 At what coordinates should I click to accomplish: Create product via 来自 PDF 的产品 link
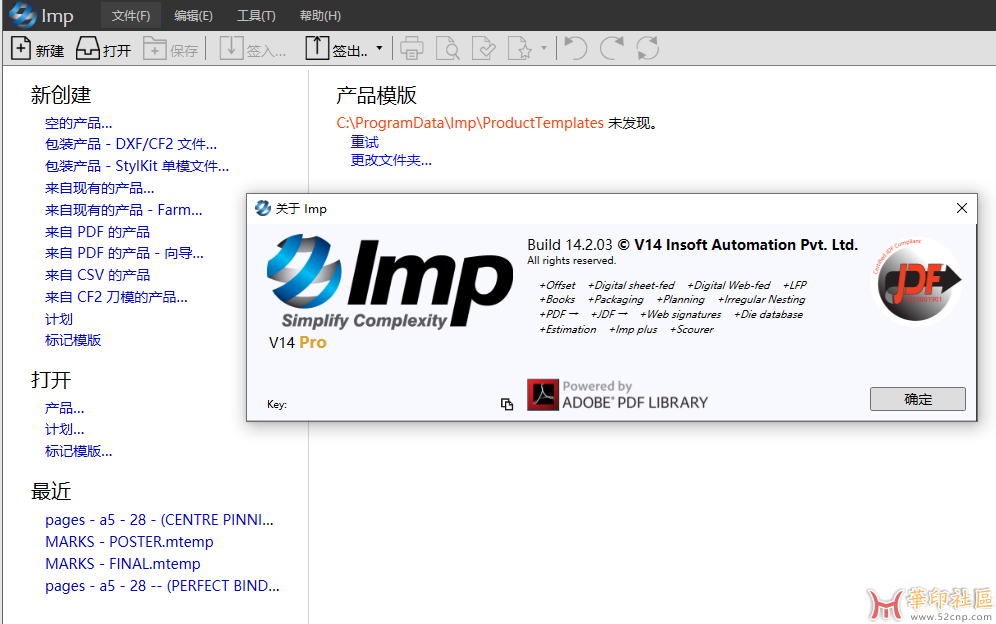click(97, 232)
